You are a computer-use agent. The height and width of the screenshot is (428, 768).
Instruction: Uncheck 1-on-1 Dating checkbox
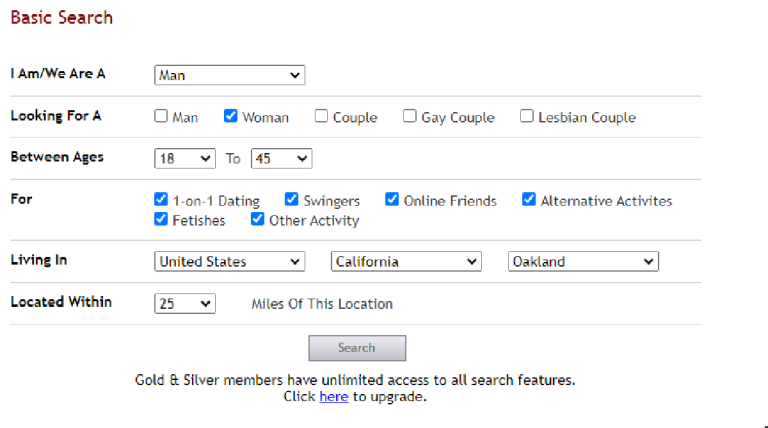point(161,199)
